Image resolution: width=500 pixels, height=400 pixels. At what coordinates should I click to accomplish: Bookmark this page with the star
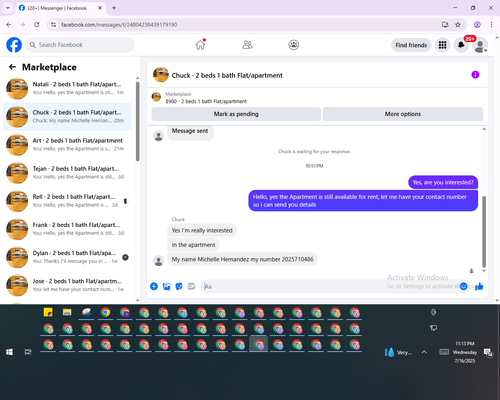tap(458, 25)
